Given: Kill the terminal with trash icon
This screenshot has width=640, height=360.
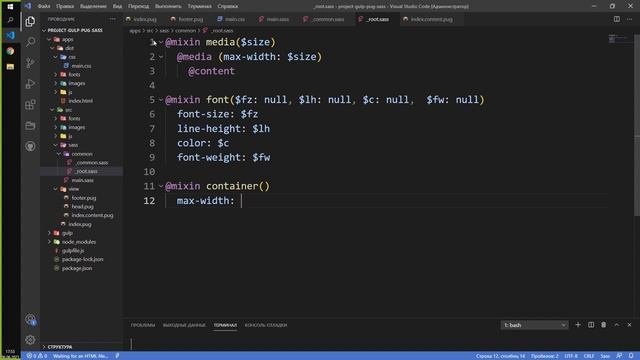Looking at the screenshot, I should [604, 325].
